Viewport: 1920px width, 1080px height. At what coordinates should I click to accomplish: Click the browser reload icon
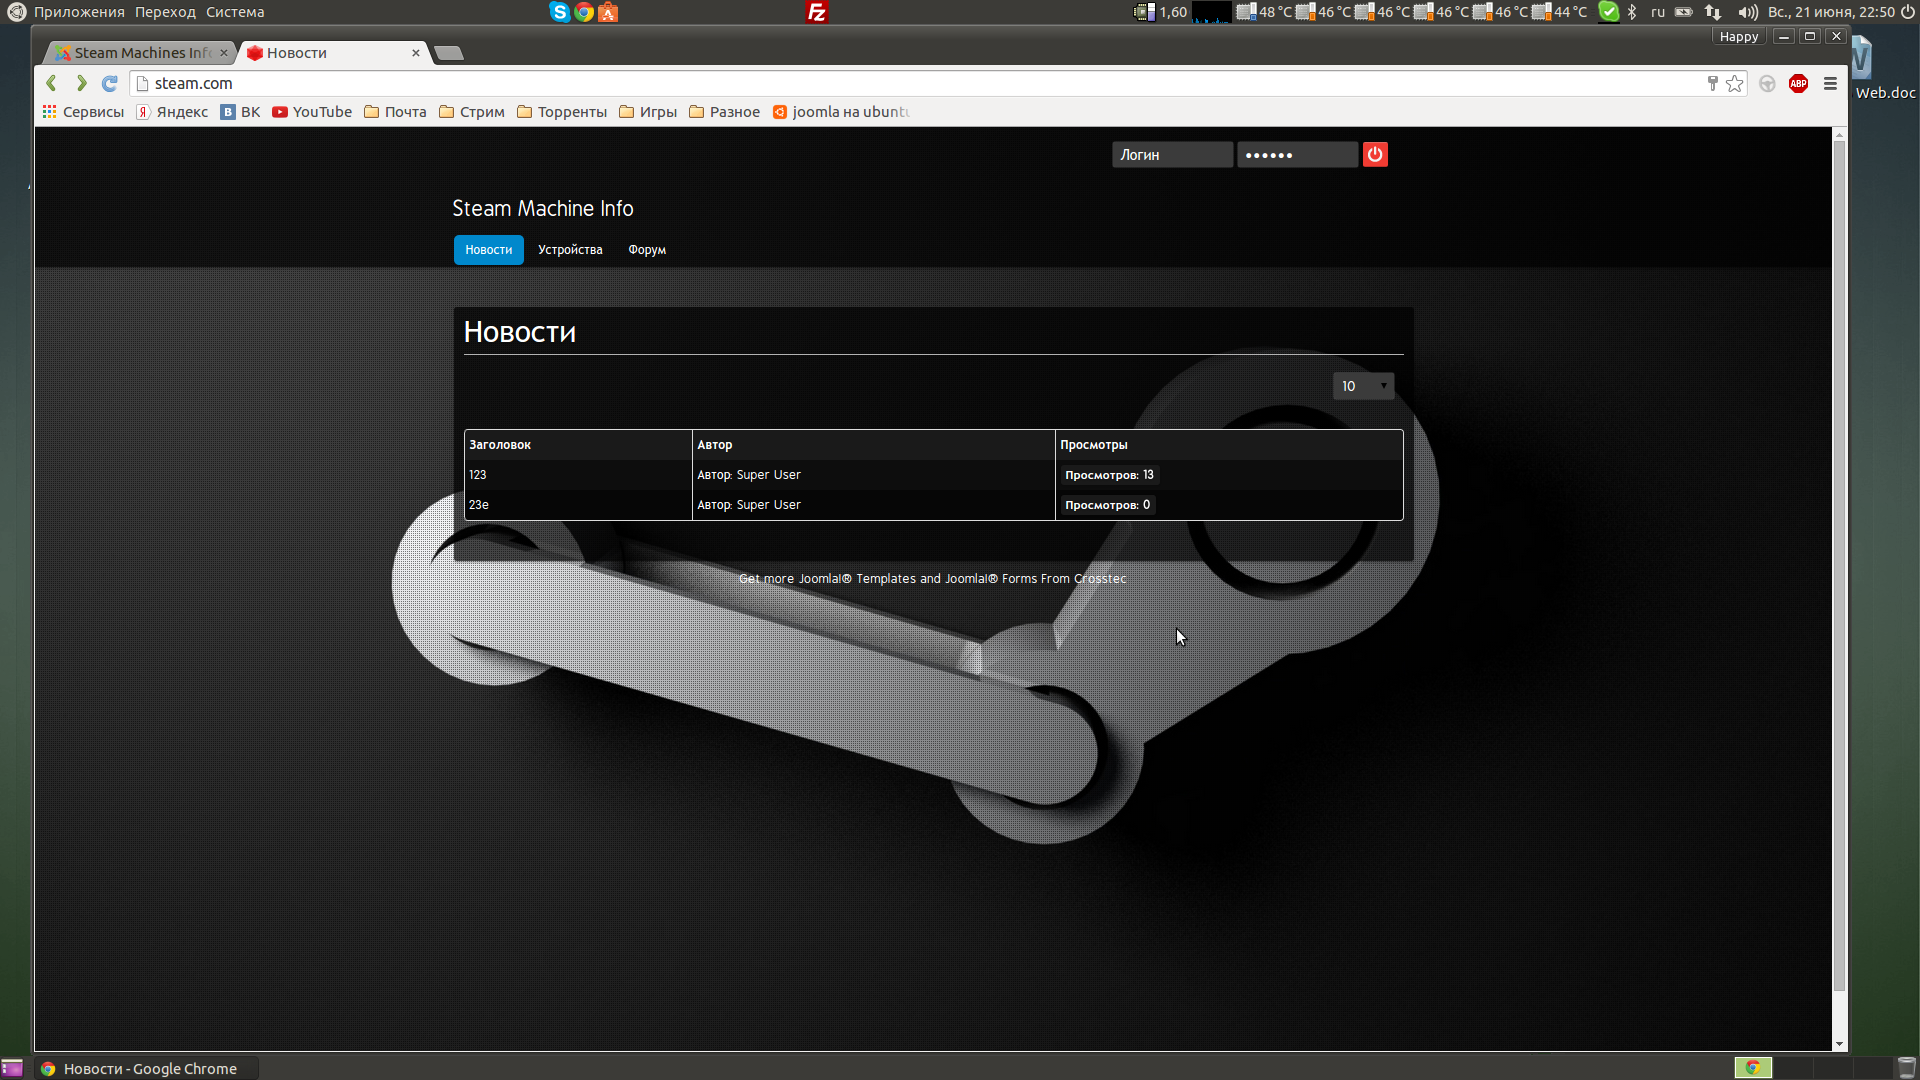coord(110,83)
